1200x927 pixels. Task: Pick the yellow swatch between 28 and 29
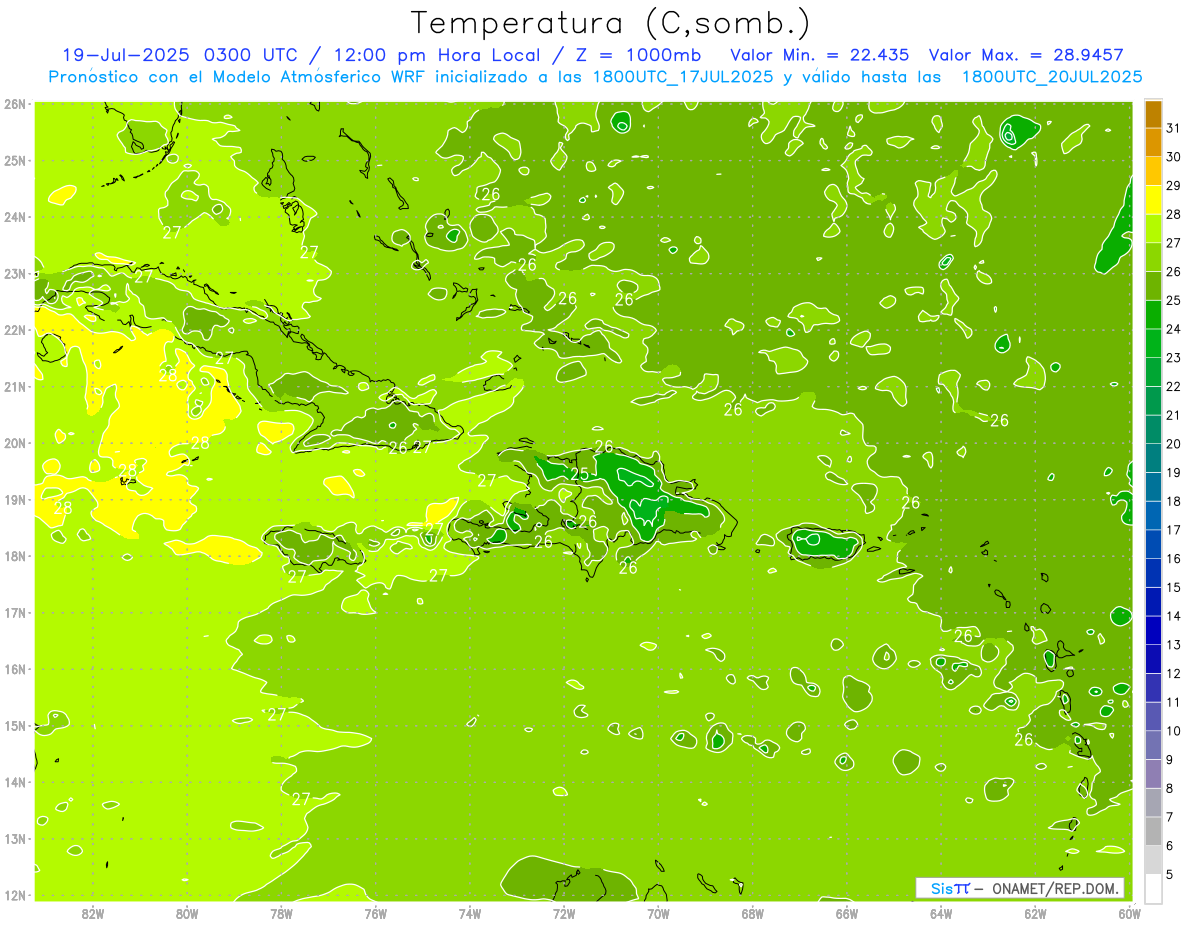[x=1153, y=200]
